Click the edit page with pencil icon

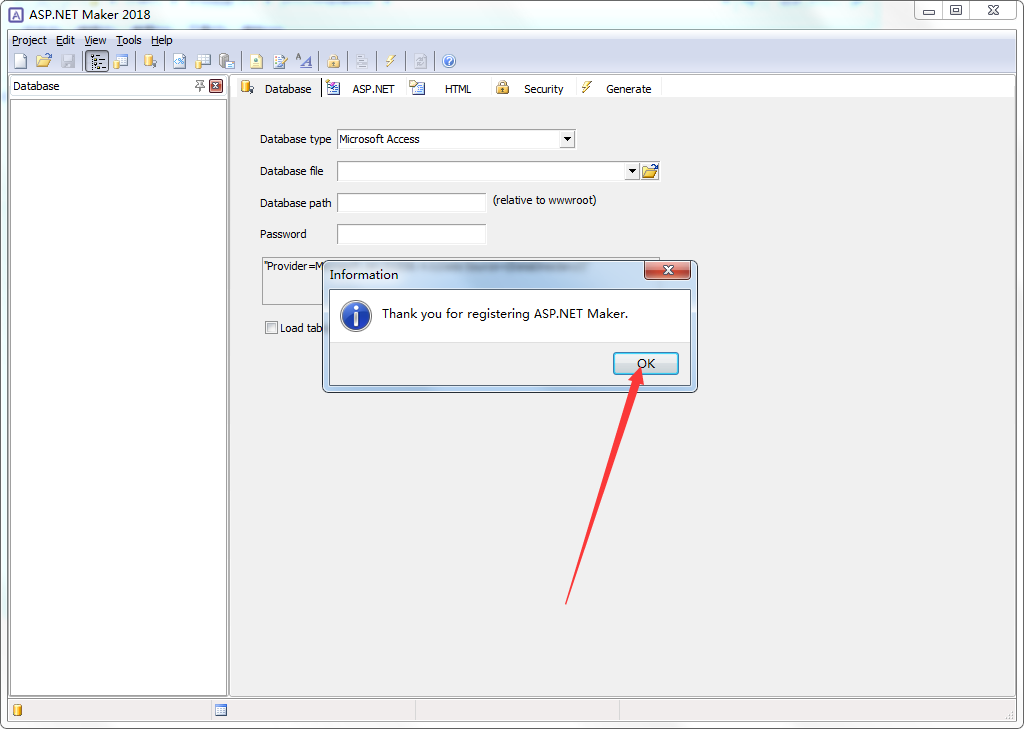[x=280, y=61]
